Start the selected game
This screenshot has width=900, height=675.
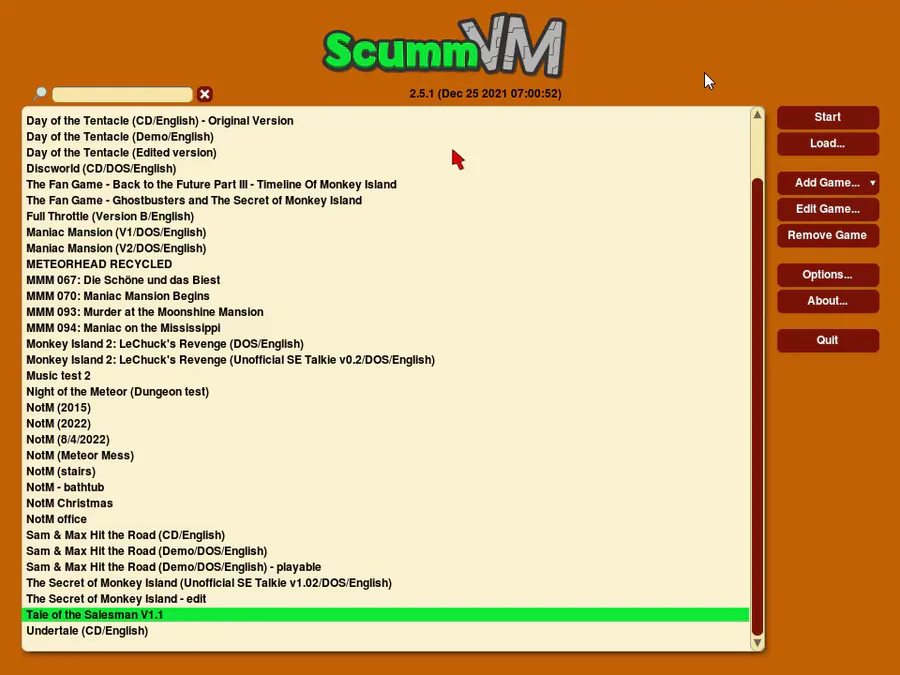coord(828,117)
